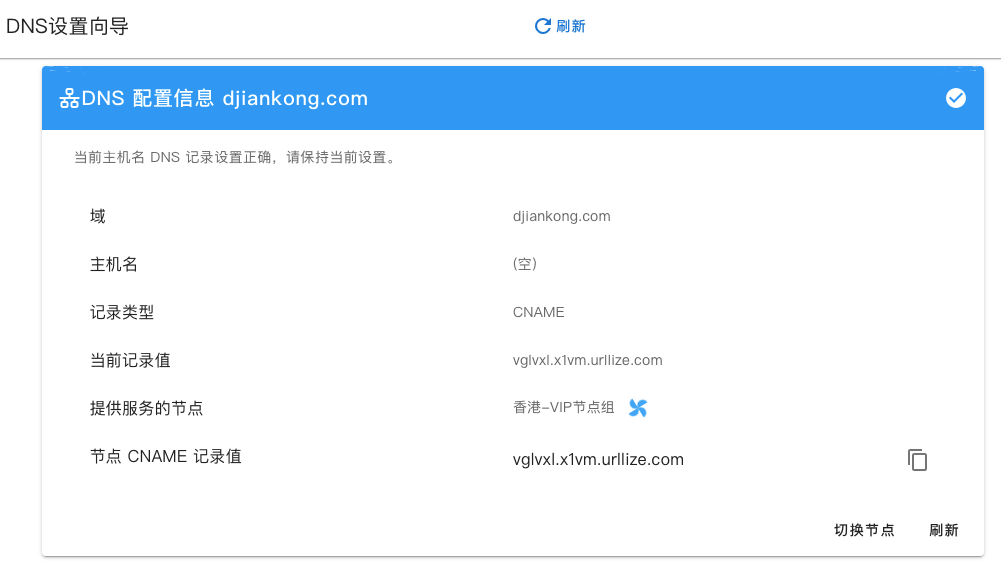Copy the node CNAME value with copy icon
Viewport: 1001px width, 566px height.
coord(917,460)
